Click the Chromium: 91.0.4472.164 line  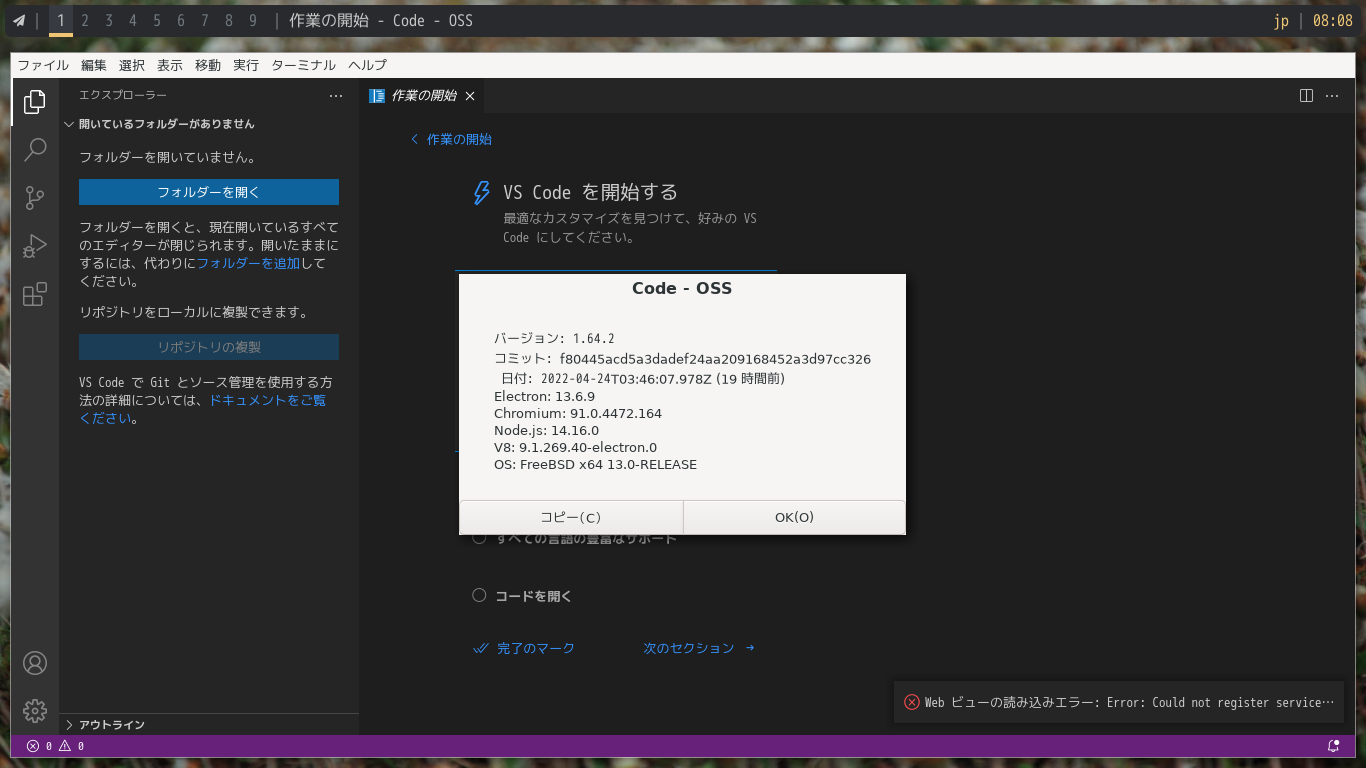pos(578,413)
